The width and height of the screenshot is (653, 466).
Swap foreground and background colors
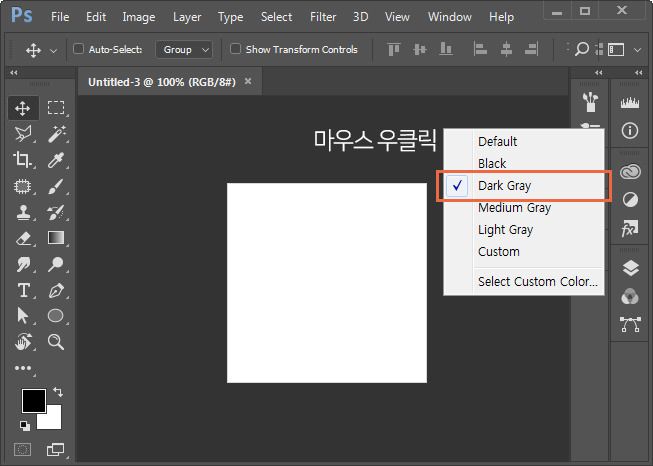pyautogui.click(x=58, y=392)
